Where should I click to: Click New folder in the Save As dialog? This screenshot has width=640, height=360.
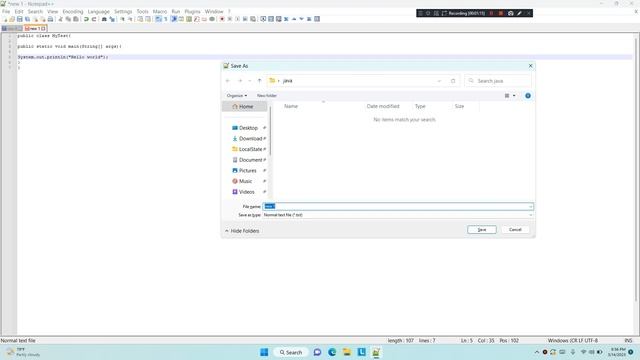(x=267, y=96)
